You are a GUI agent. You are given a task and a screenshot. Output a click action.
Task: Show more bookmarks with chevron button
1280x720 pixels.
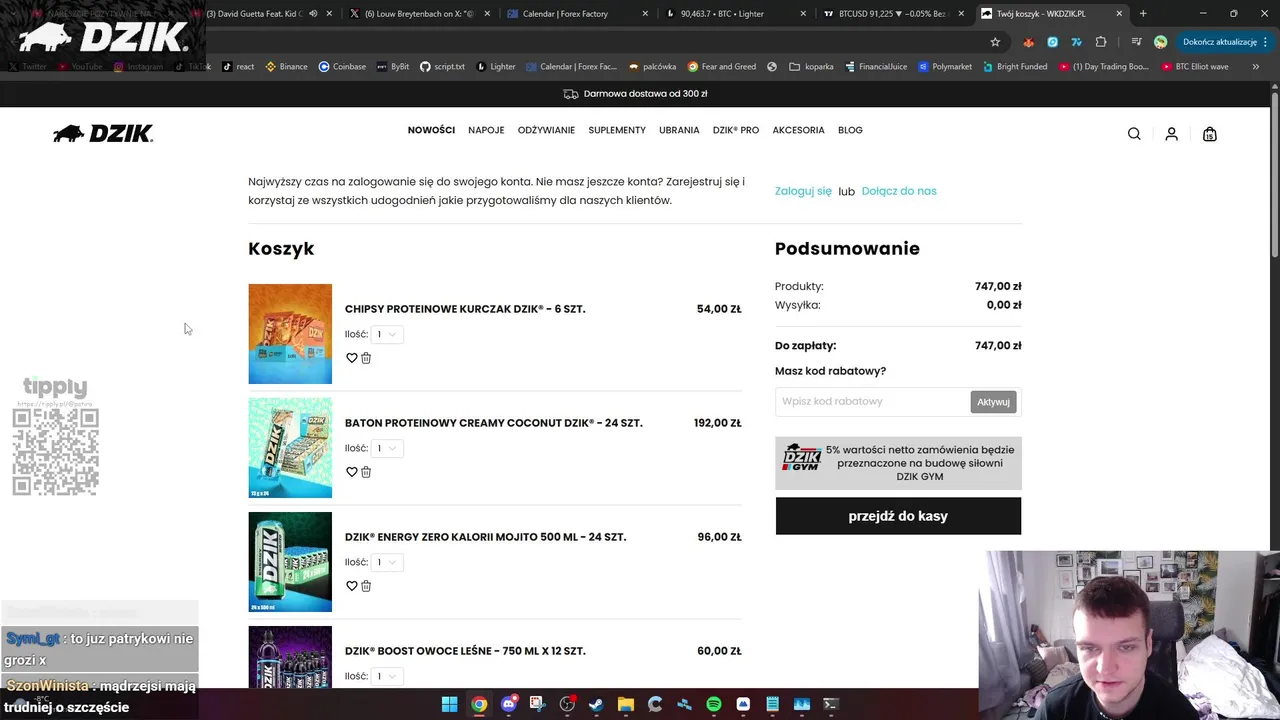pos(1254,67)
